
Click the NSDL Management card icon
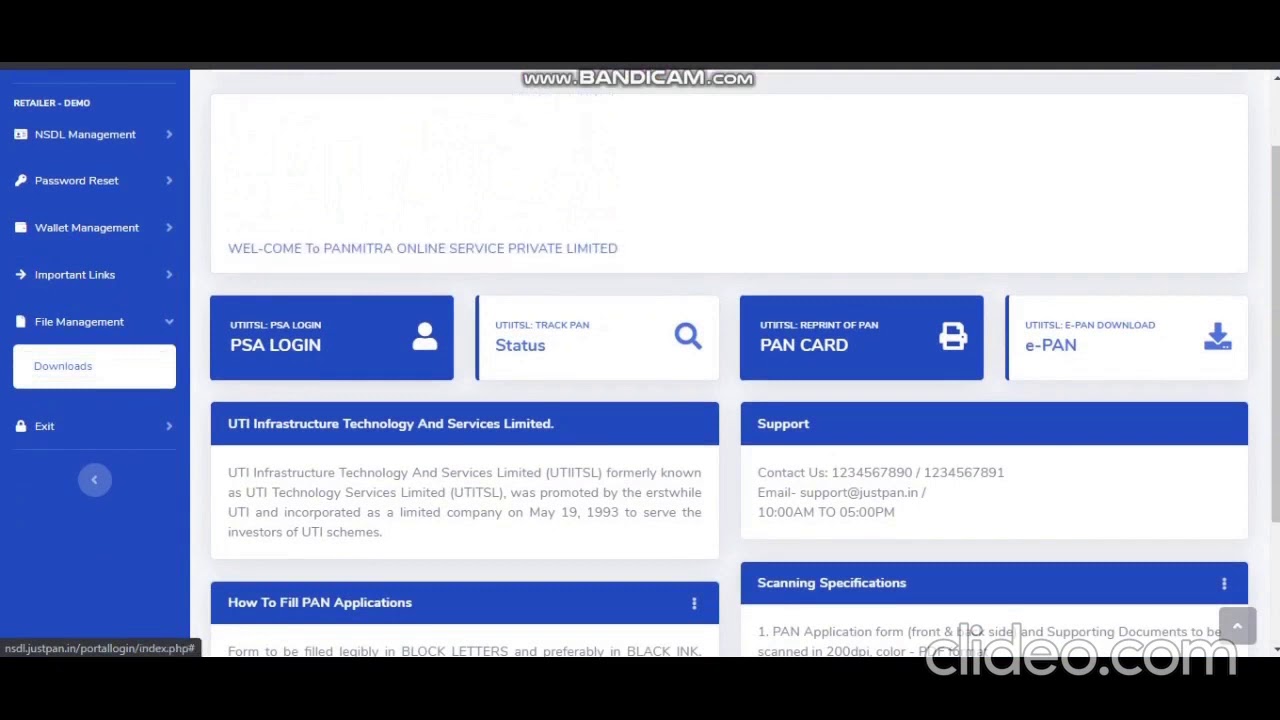tap(20, 134)
